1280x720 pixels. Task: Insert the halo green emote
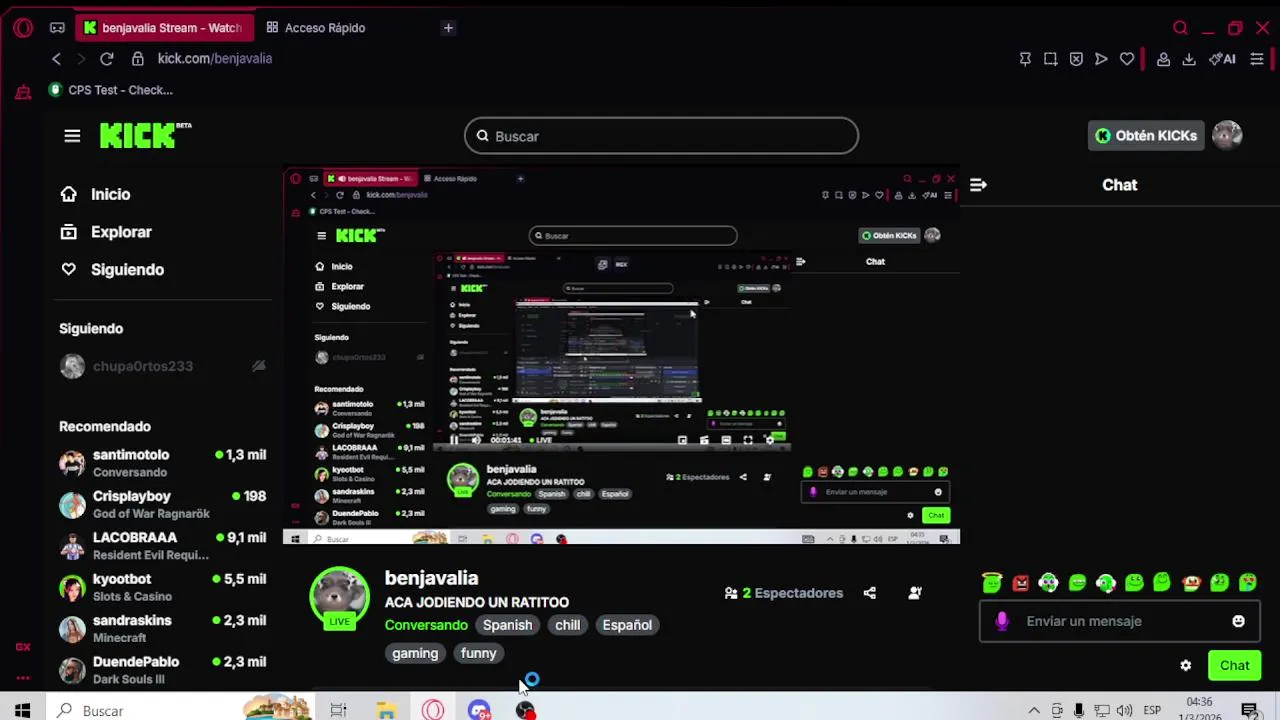point(991,582)
